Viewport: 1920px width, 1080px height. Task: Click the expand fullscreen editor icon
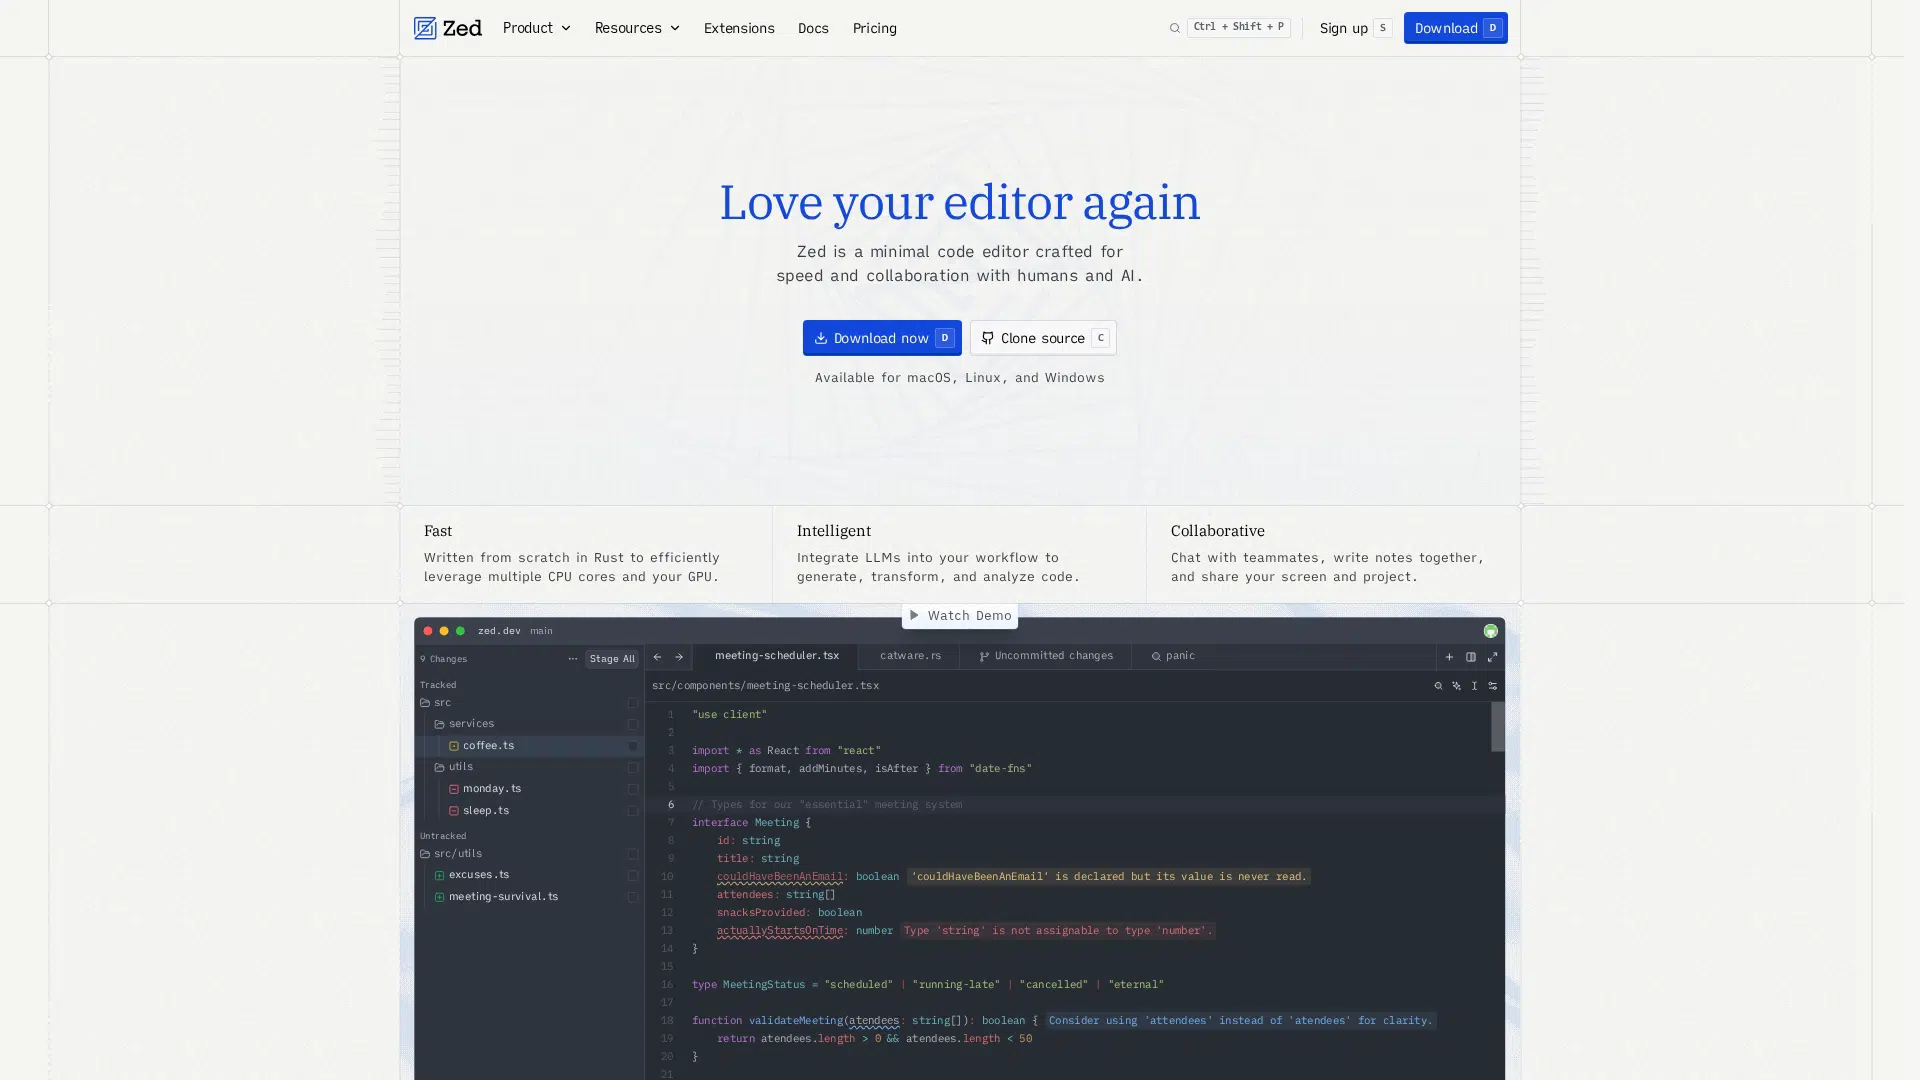click(1492, 657)
